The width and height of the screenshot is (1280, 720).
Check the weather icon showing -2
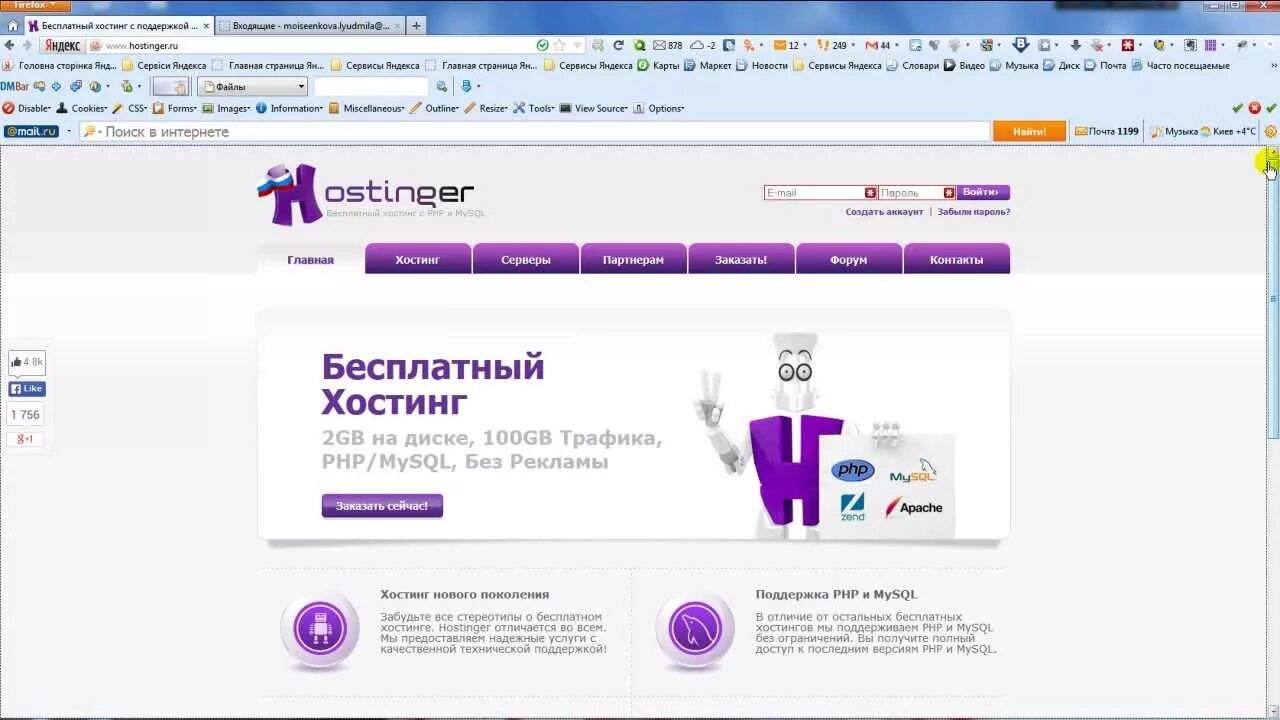coord(703,45)
